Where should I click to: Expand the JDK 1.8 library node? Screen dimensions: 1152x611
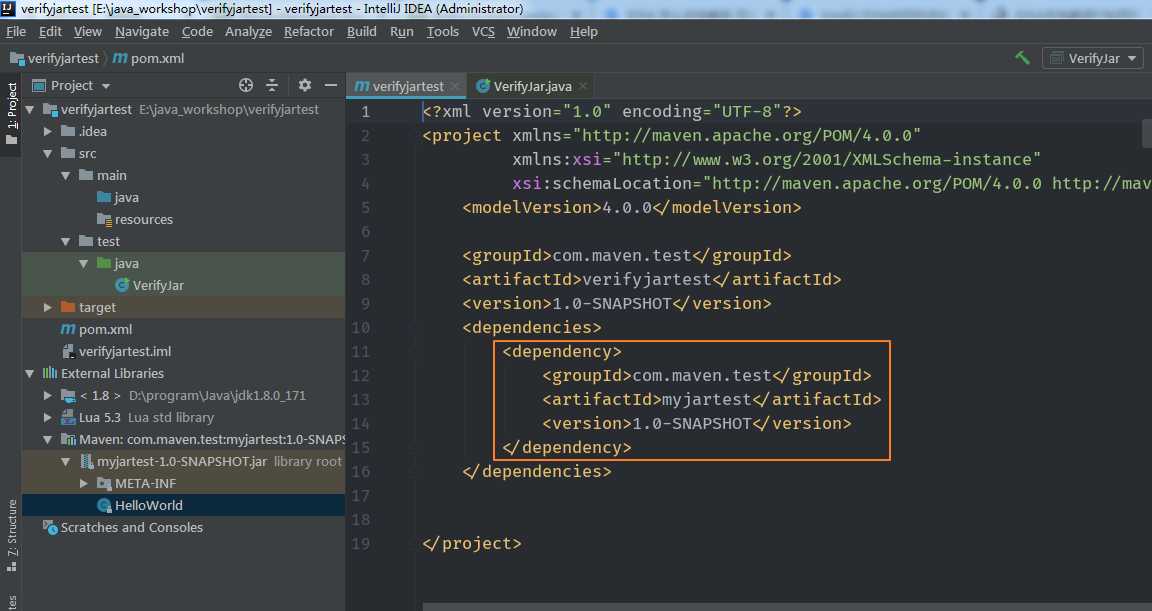(48, 396)
